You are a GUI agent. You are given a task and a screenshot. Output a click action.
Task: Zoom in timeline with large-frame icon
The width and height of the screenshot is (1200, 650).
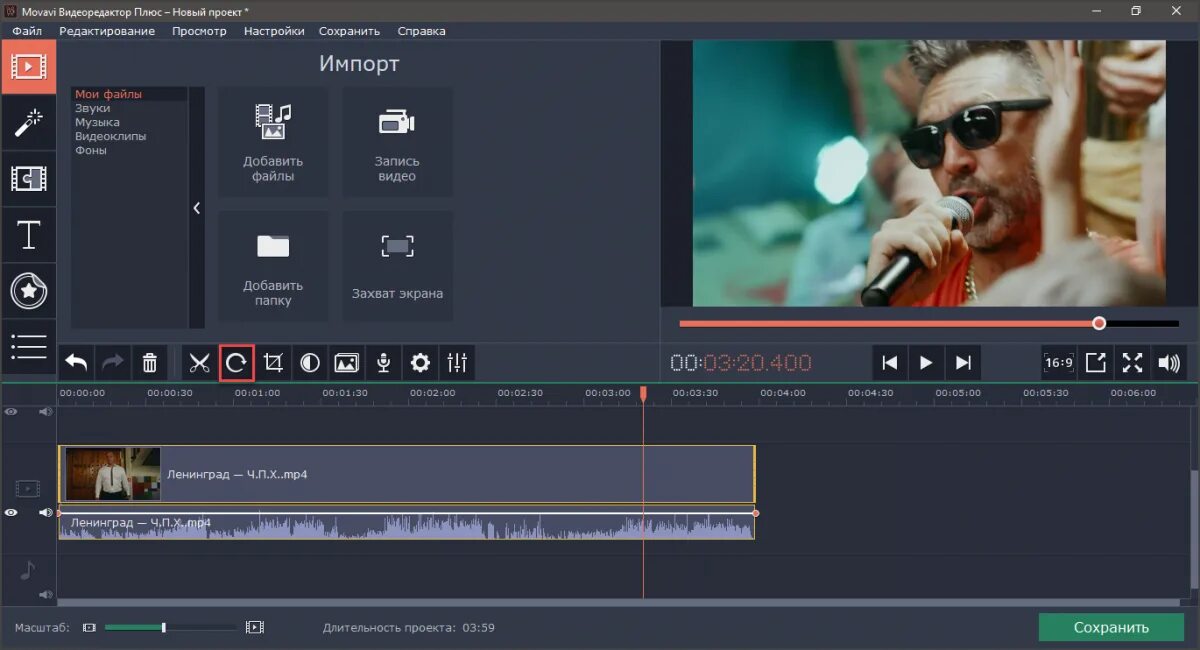click(x=255, y=627)
